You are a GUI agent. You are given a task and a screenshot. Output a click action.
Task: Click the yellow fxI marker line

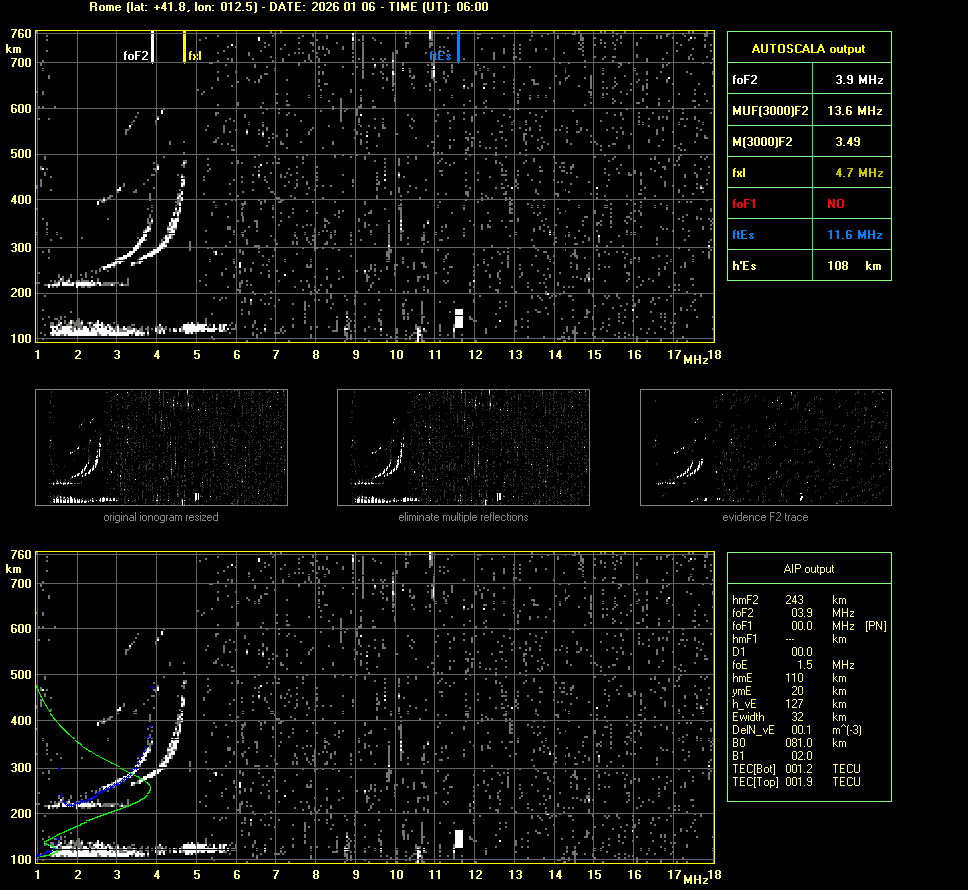click(184, 46)
